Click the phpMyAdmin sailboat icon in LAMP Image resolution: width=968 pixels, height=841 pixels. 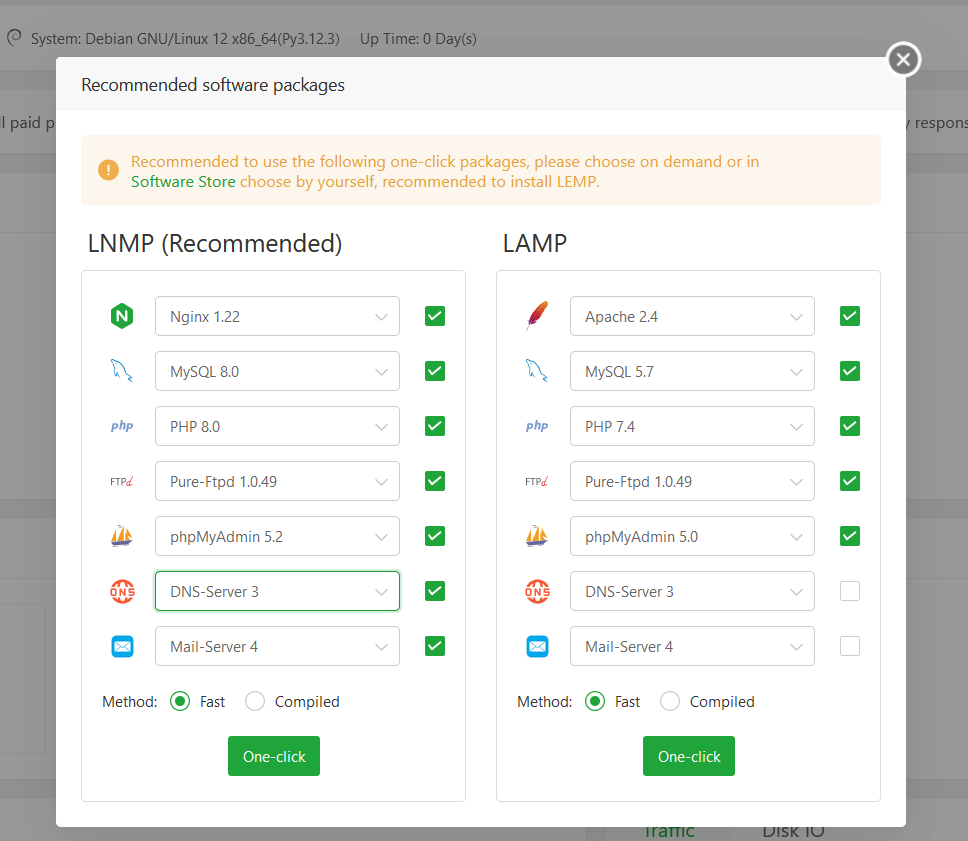537,536
